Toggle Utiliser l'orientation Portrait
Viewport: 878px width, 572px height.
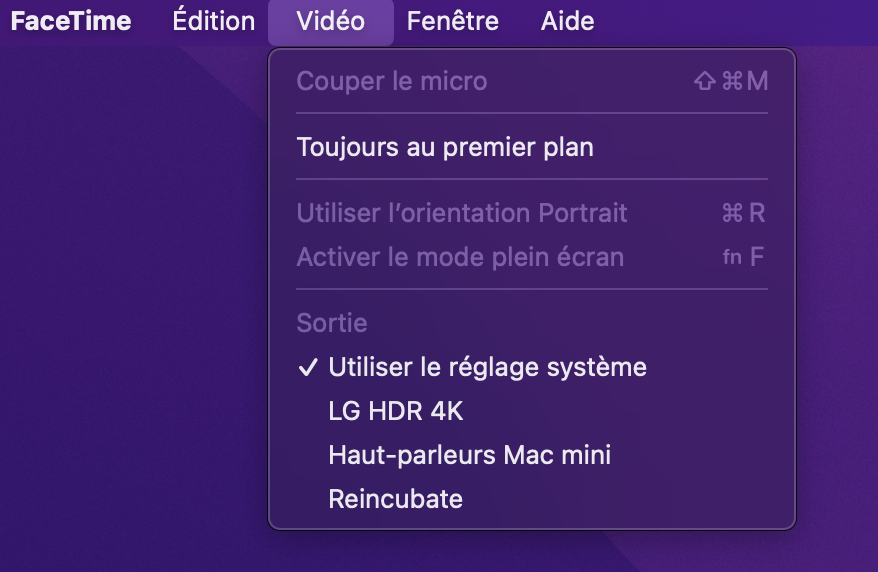point(462,213)
